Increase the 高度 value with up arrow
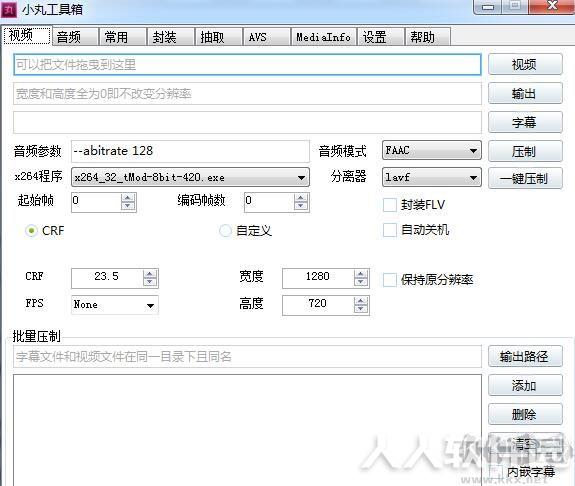The width and height of the screenshot is (575, 486). pyautogui.click(x=361, y=301)
